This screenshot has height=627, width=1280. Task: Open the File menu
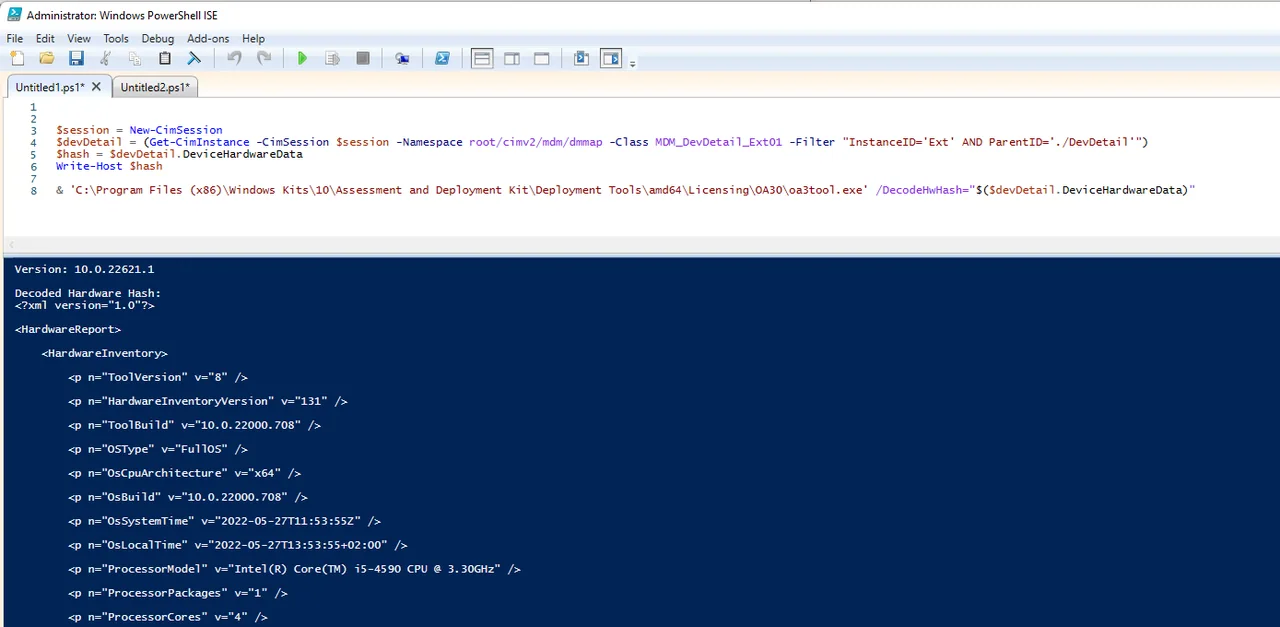(15, 39)
